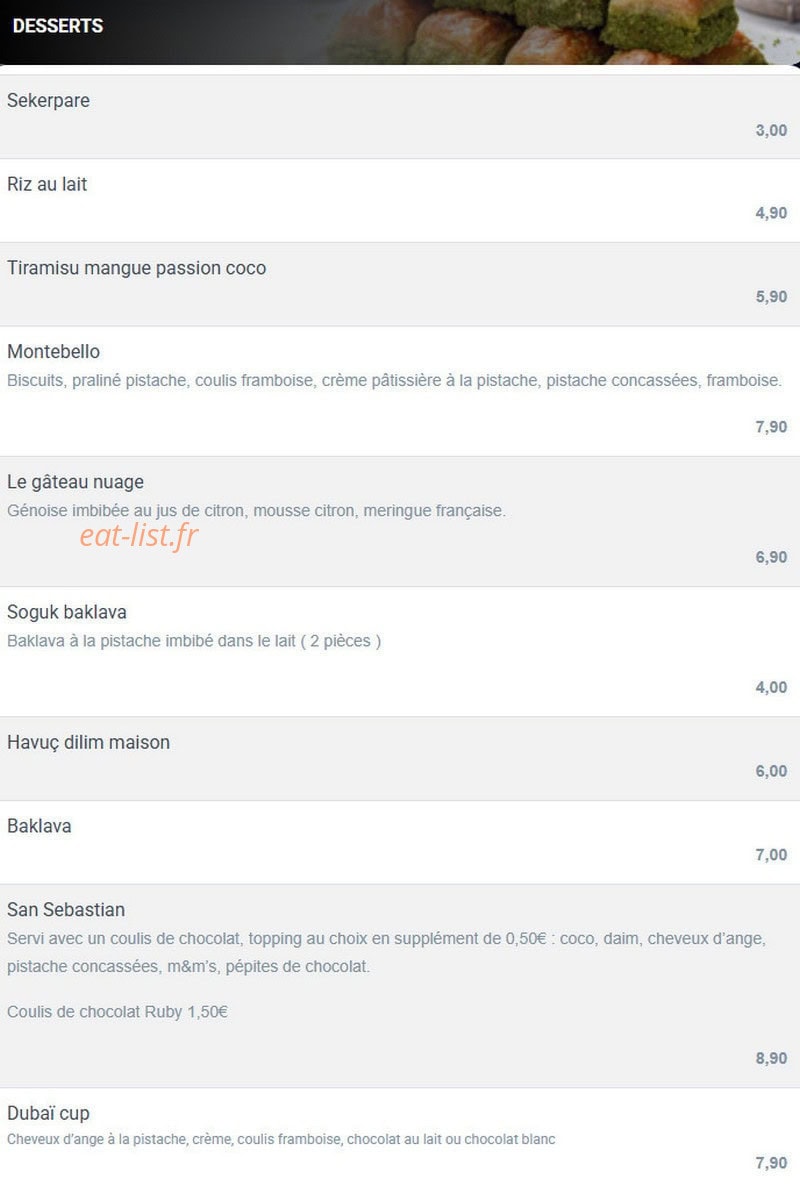Image resolution: width=800 pixels, height=1201 pixels.
Task: Select Le gâteau nuage item
Action: (x=400, y=521)
